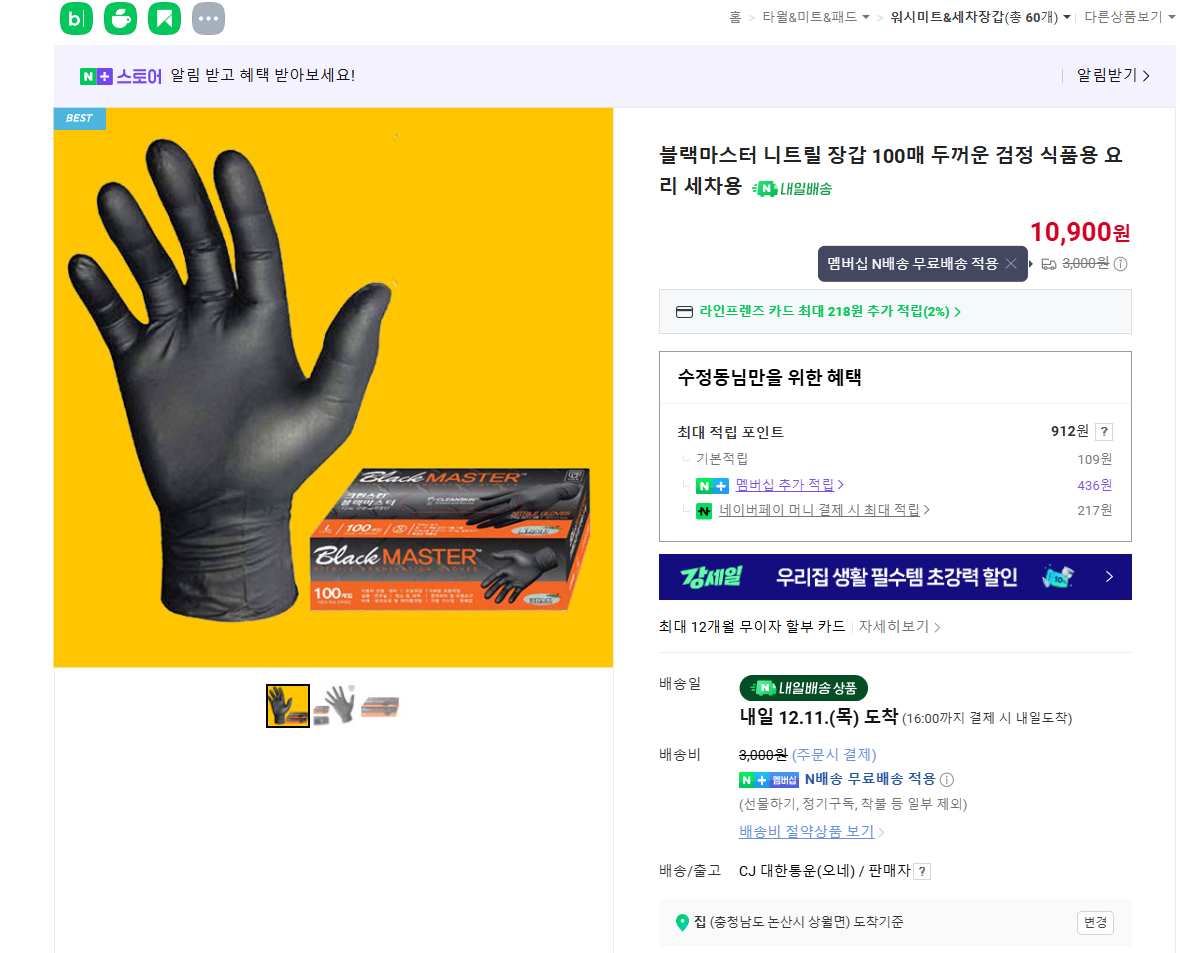Click info icon beside 3,000원 shipping fee
The height and width of the screenshot is (953, 1180).
(x=1121, y=263)
